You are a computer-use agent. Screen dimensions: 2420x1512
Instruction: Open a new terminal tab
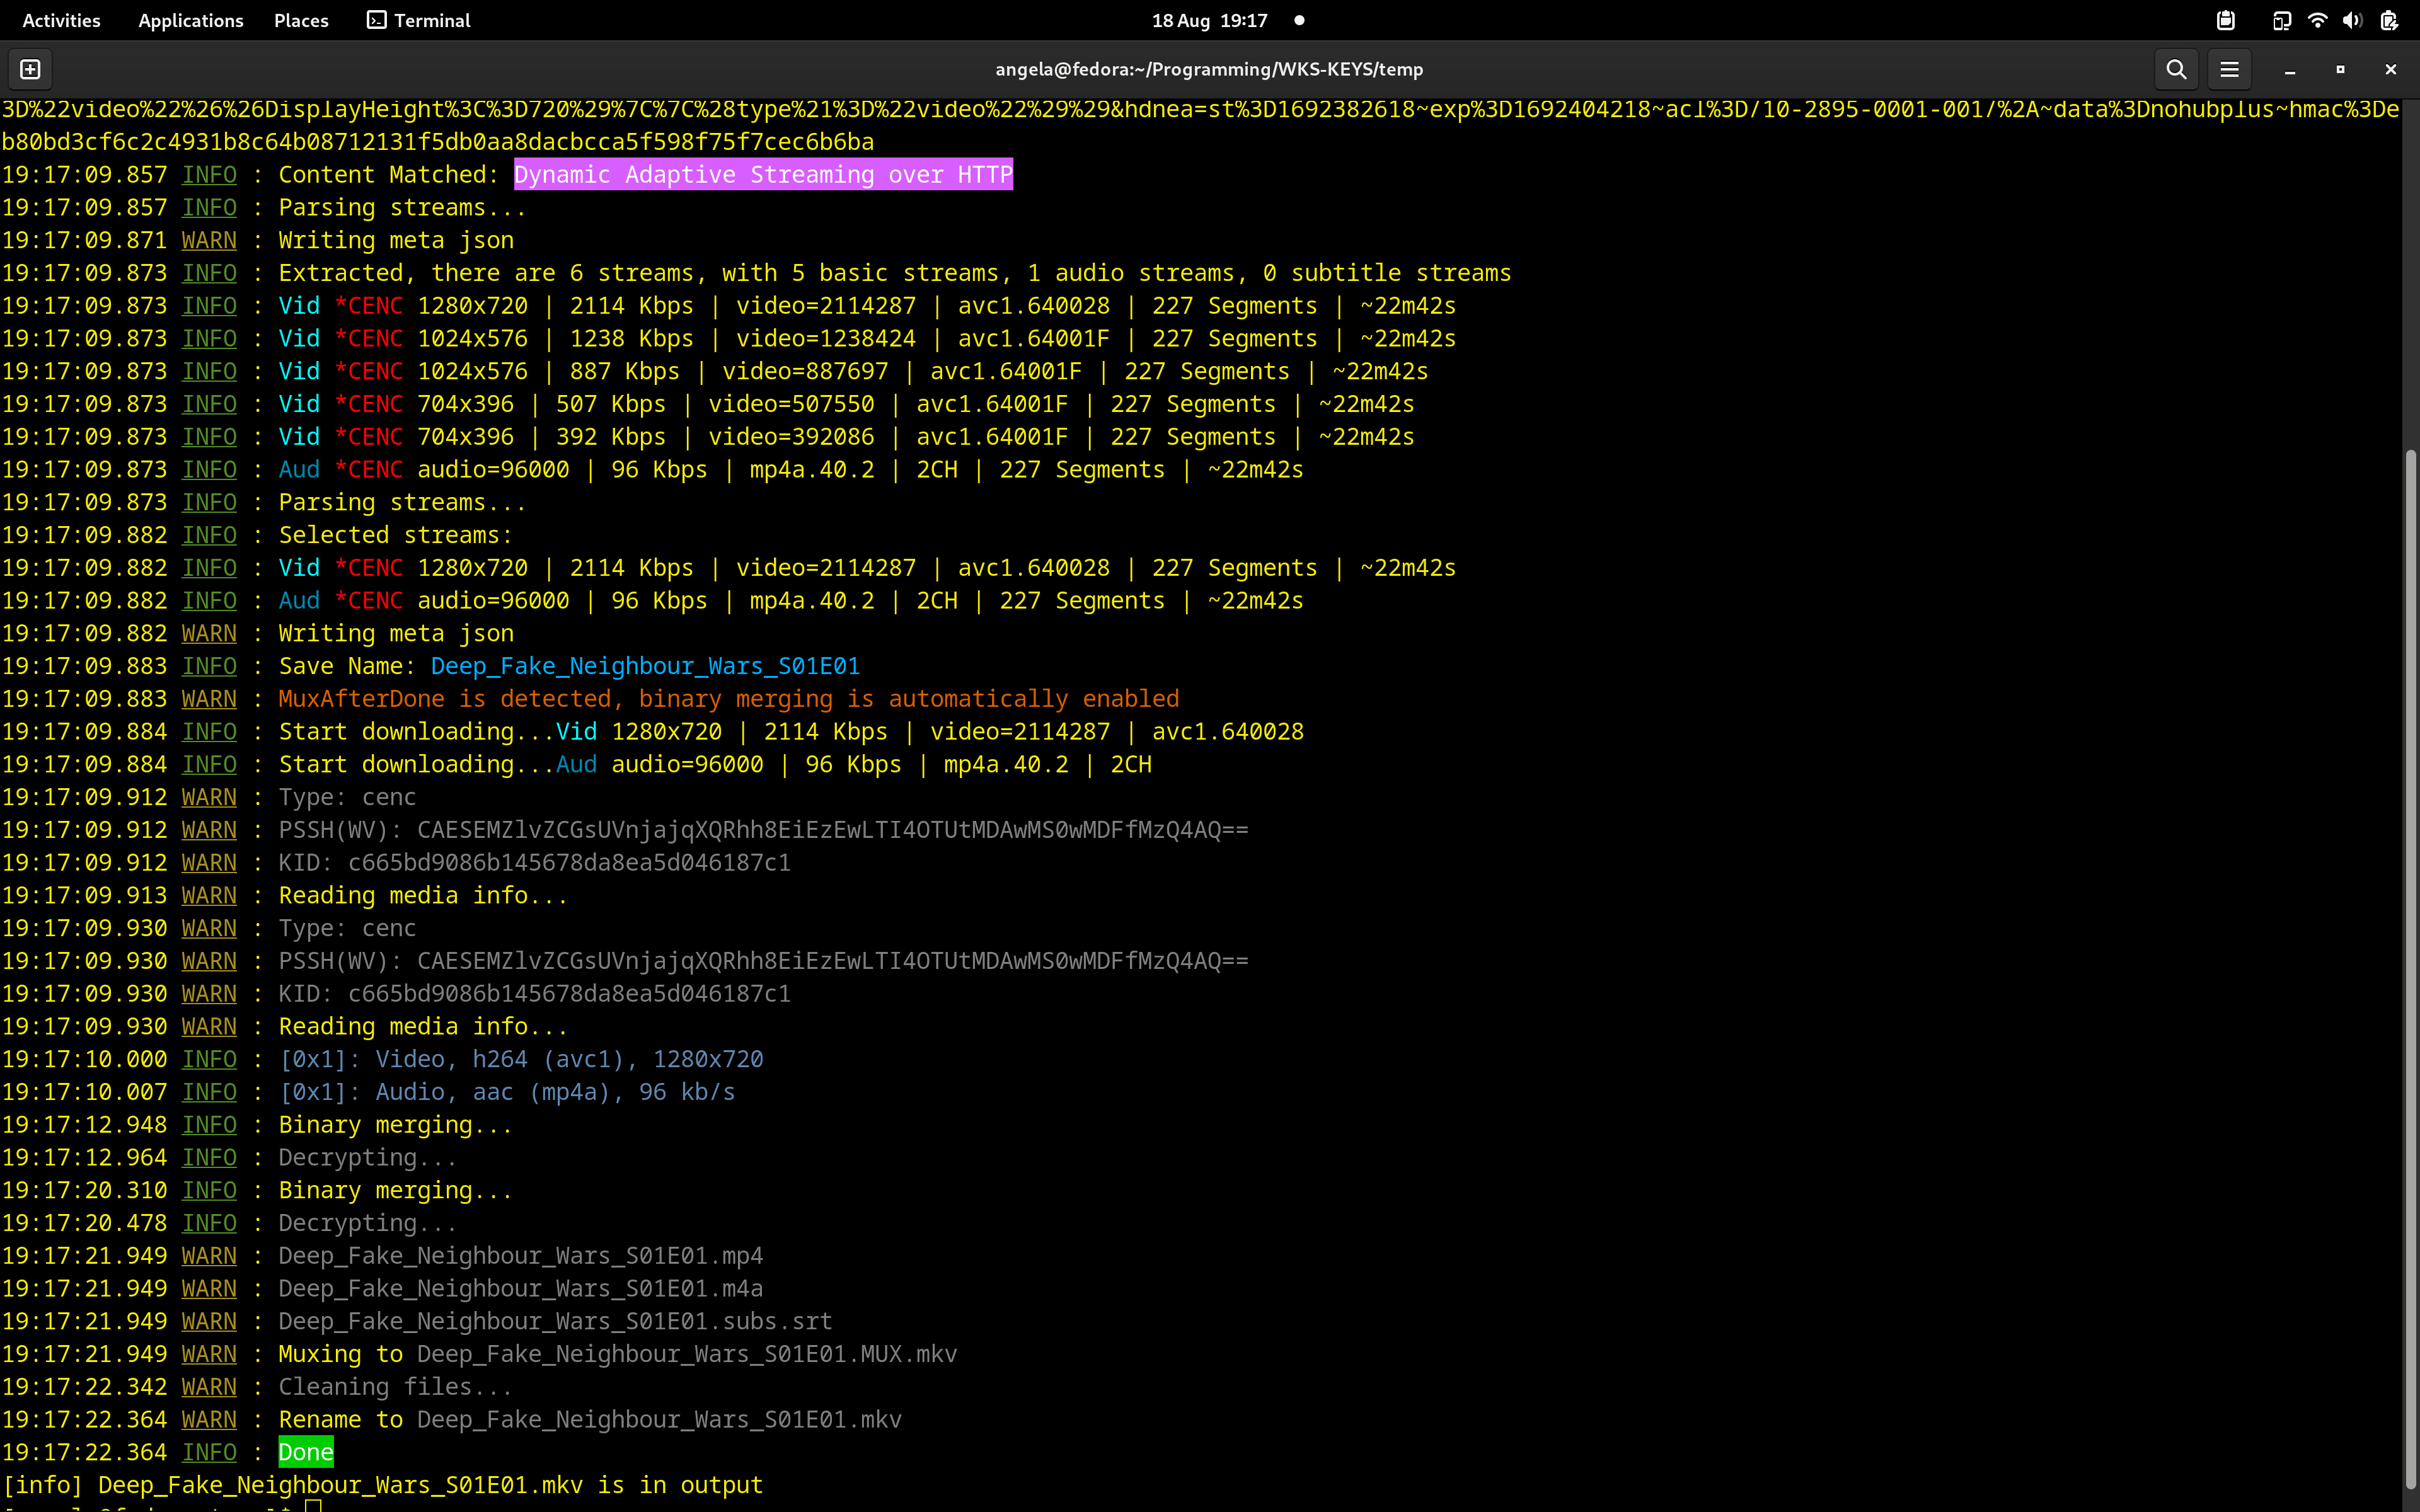[30, 69]
